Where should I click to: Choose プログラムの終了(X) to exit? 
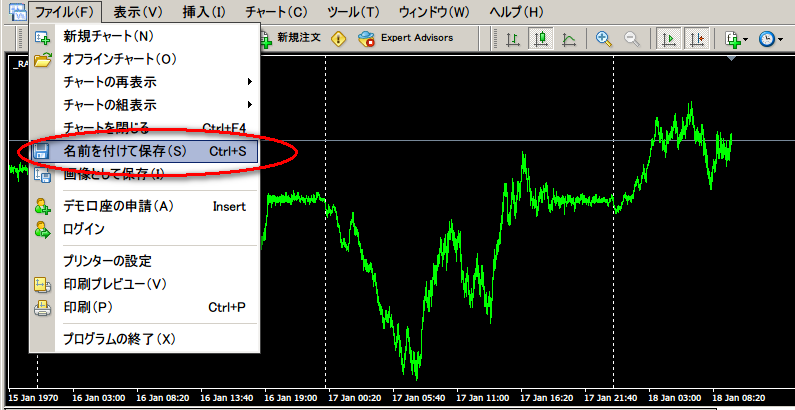point(144,339)
